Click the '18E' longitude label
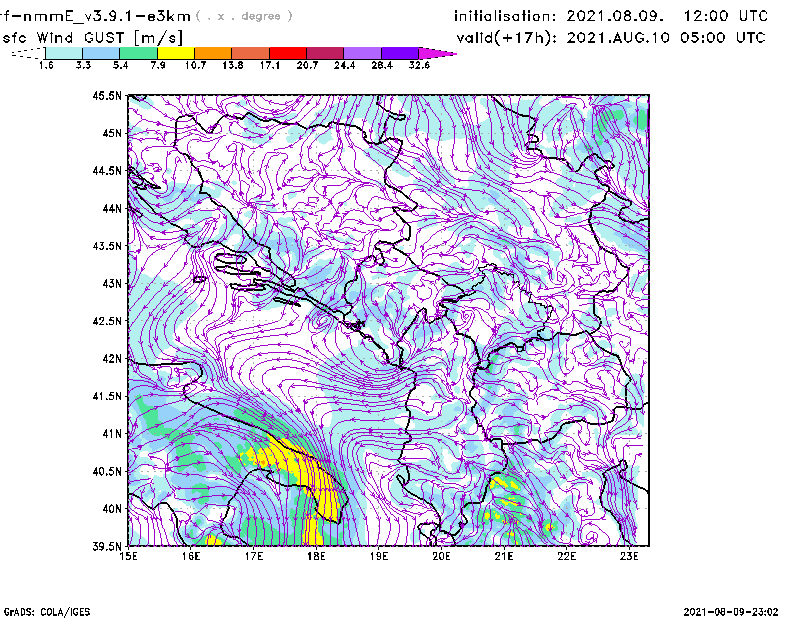The image size is (800, 618). [316, 556]
